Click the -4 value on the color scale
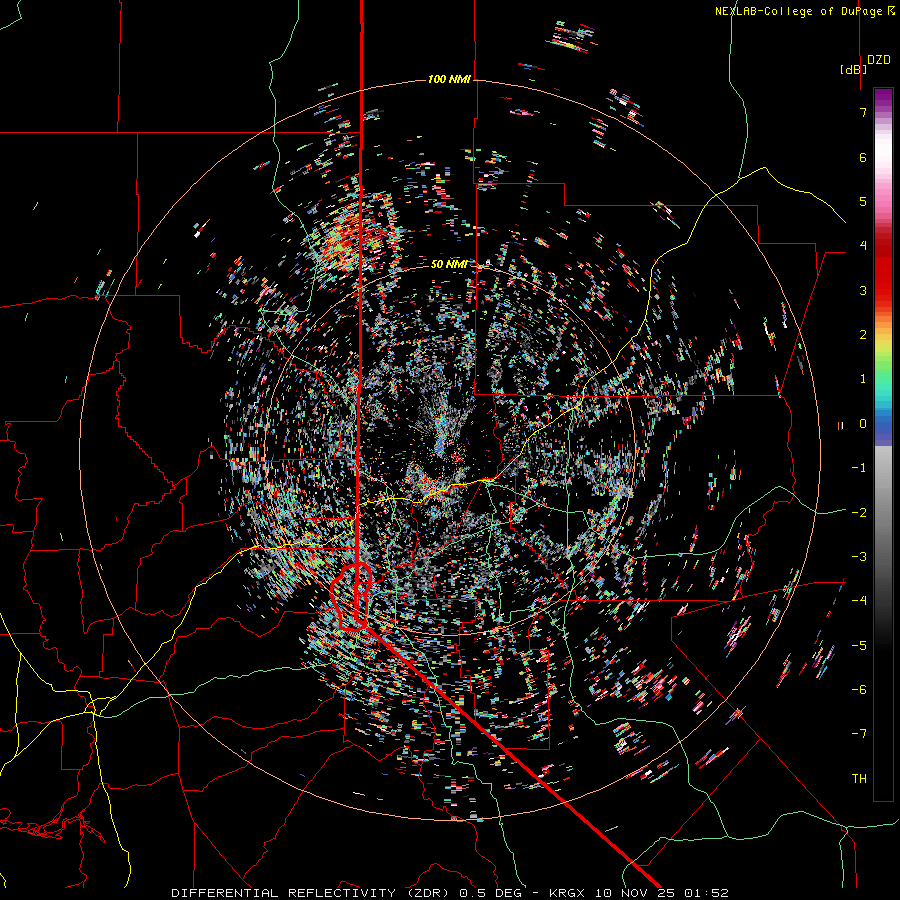This screenshot has height=900, width=900. [x=859, y=601]
